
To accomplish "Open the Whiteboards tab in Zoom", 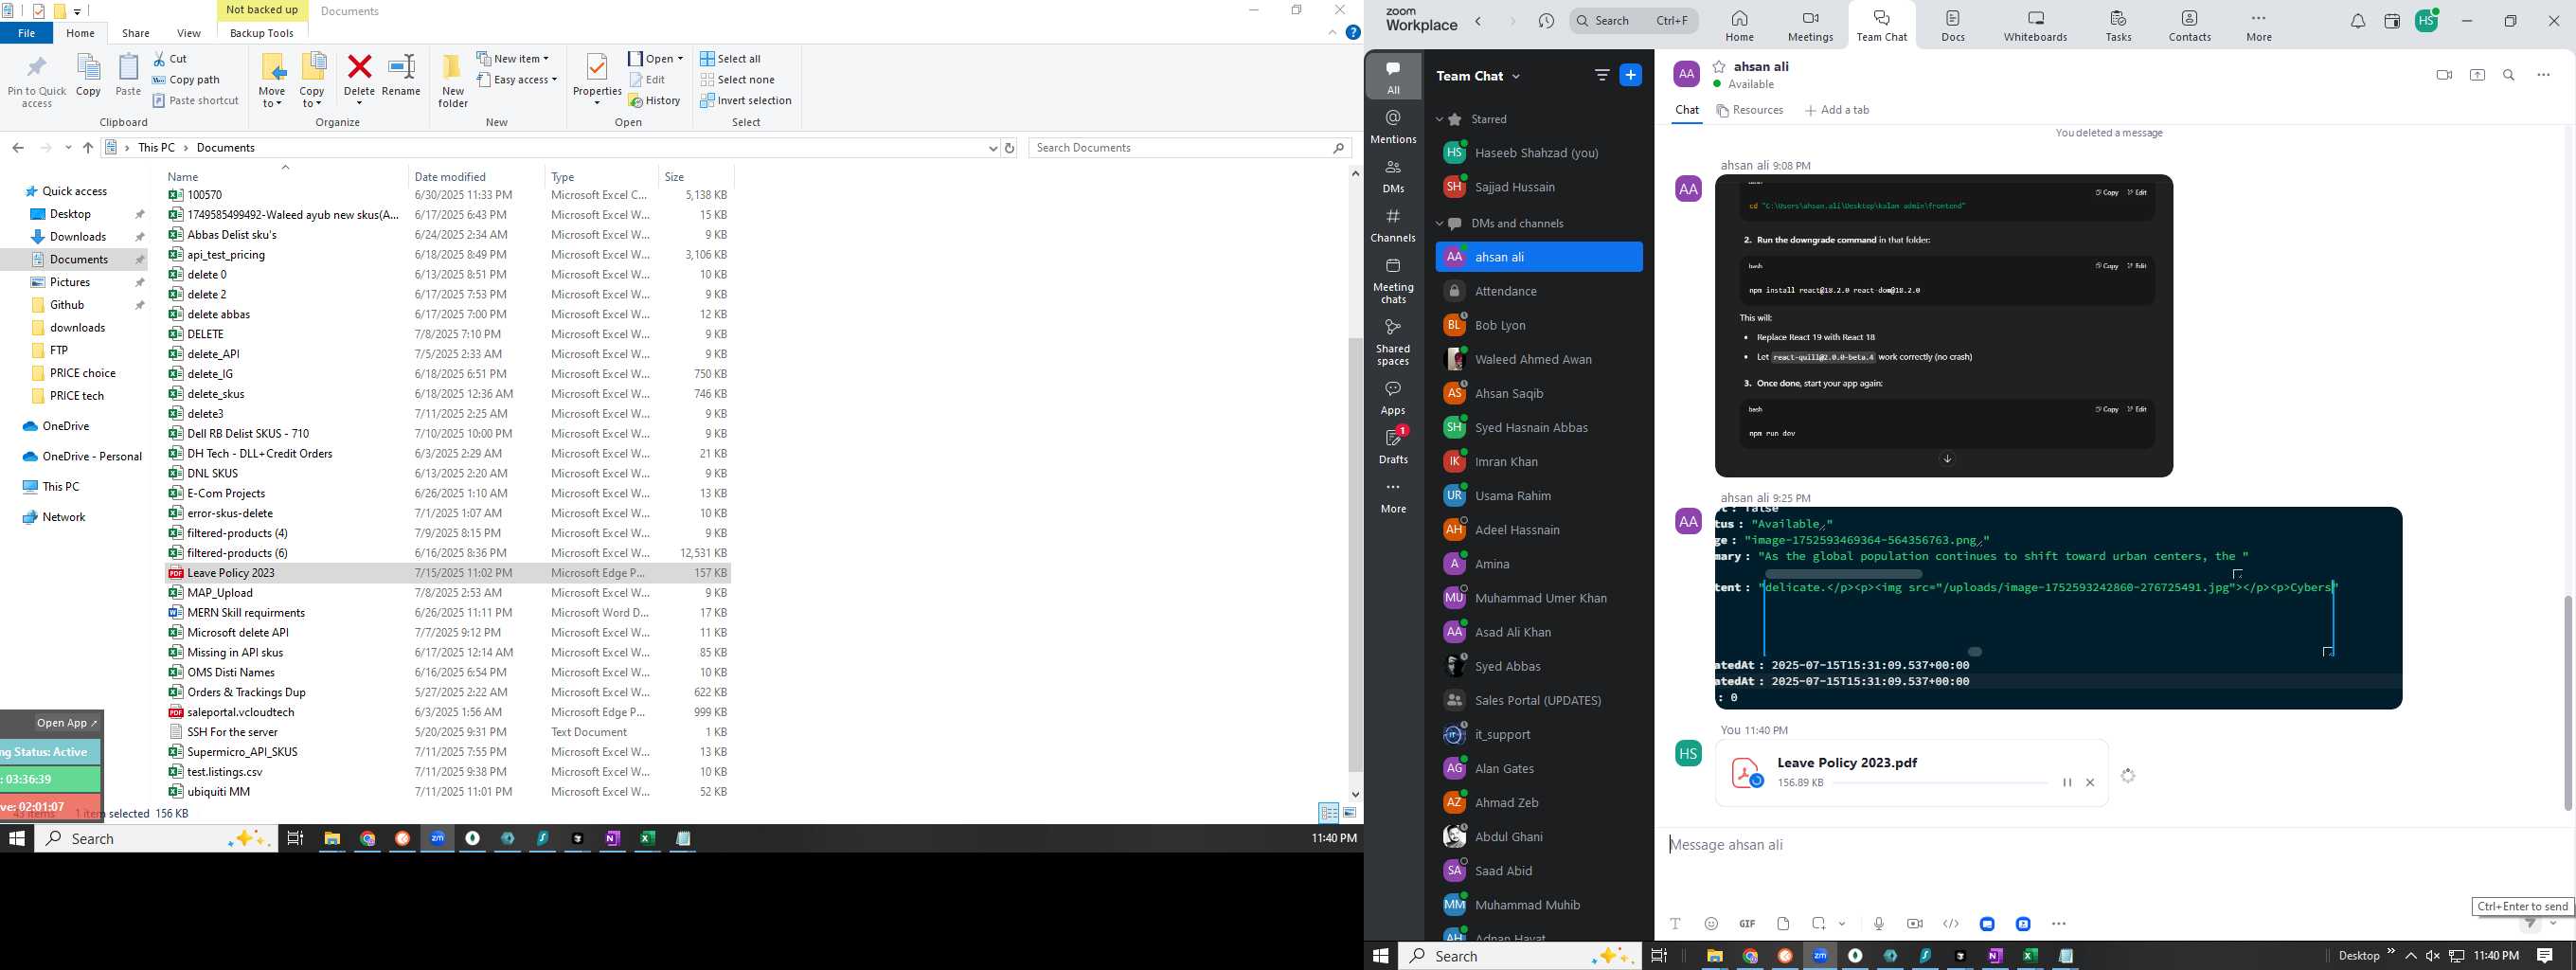I will coord(2035,26).
